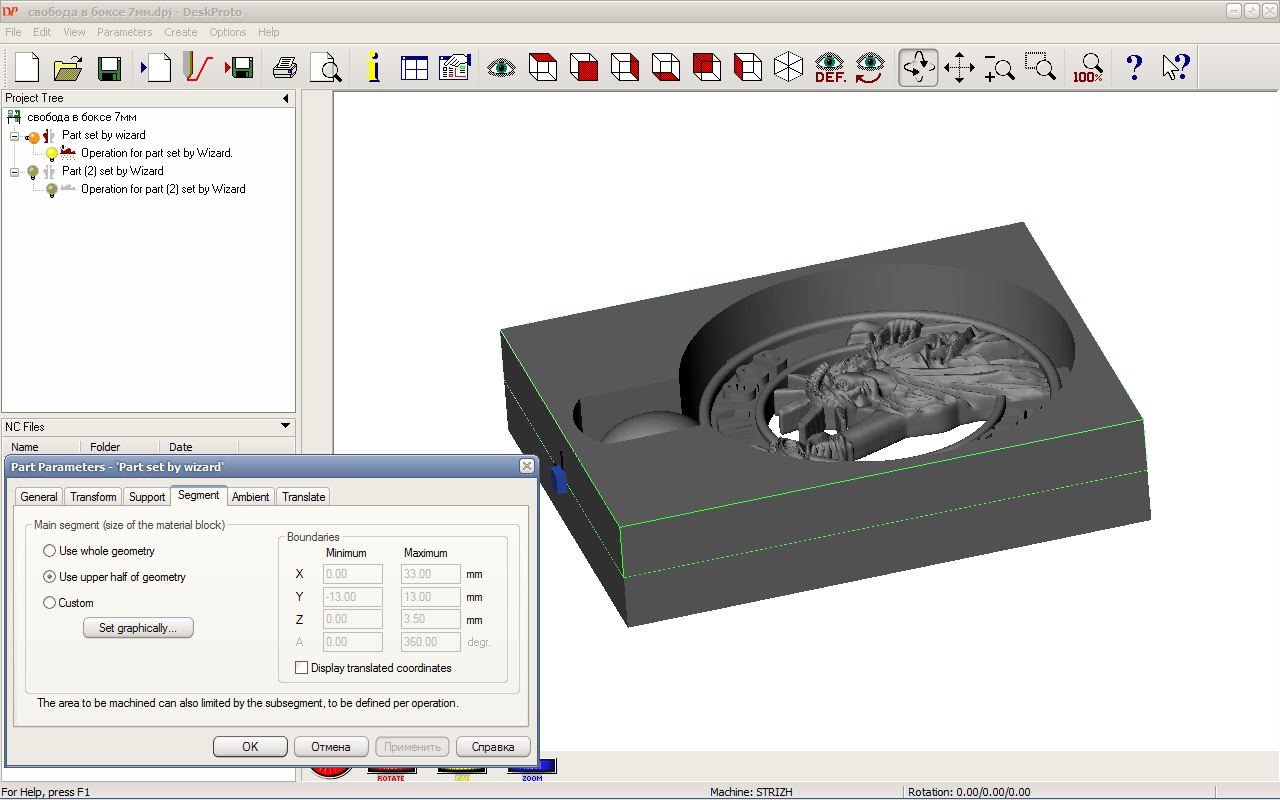
Task: Select the isometric wireframe view icon
Action: tap(789, 68)
